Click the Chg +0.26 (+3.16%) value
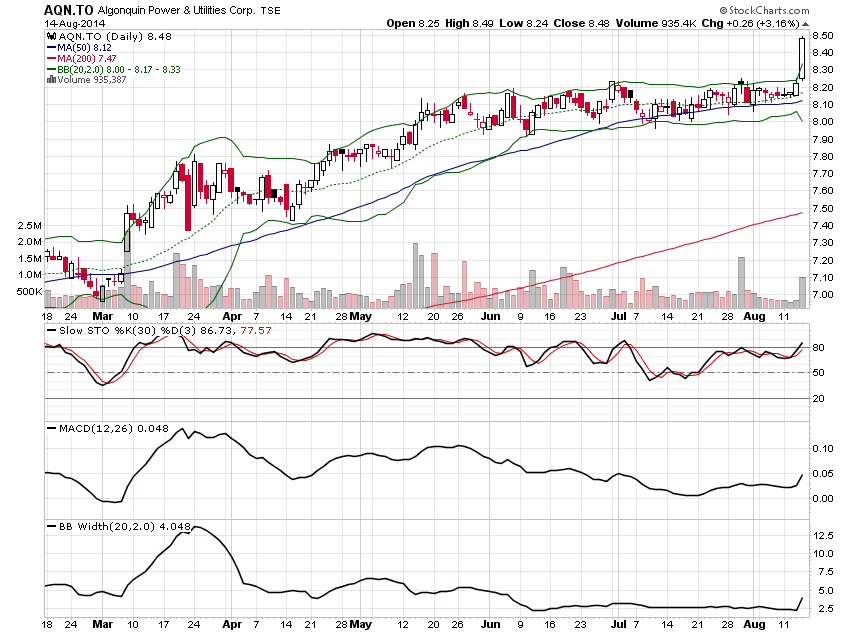Screen dimensions: 850x633 tap(750, 23)
